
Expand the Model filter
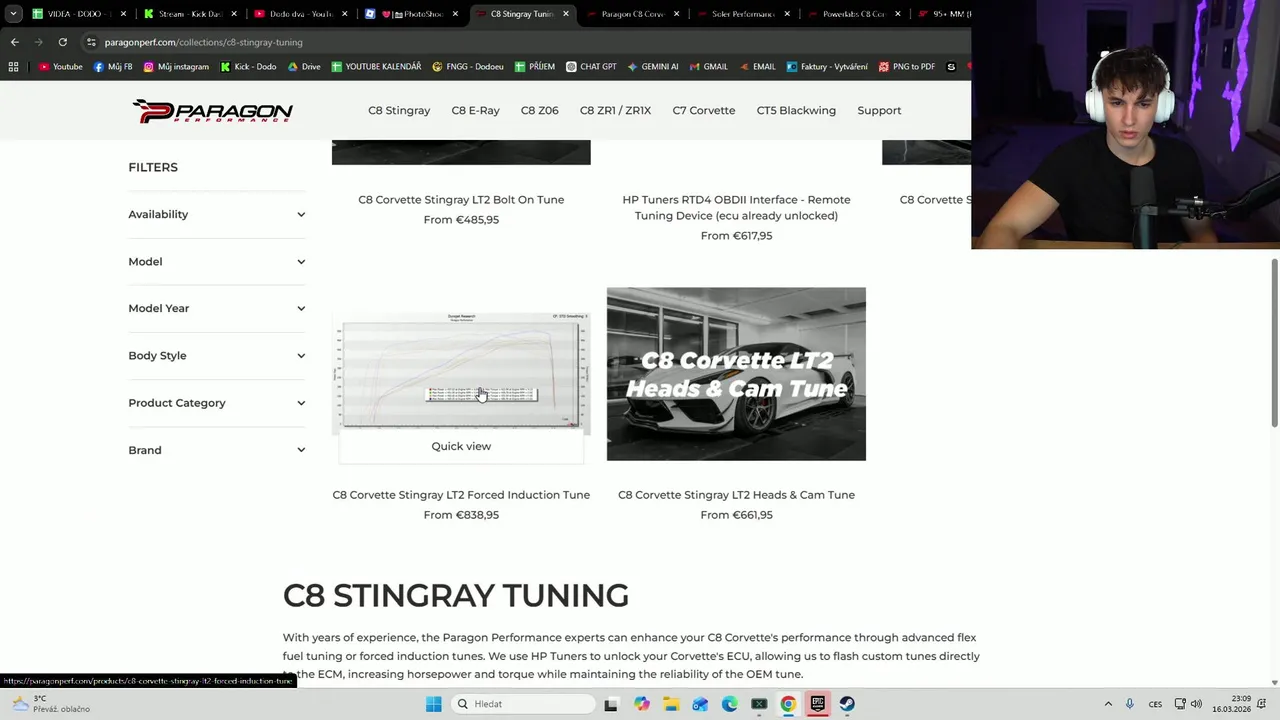(217, 262)
